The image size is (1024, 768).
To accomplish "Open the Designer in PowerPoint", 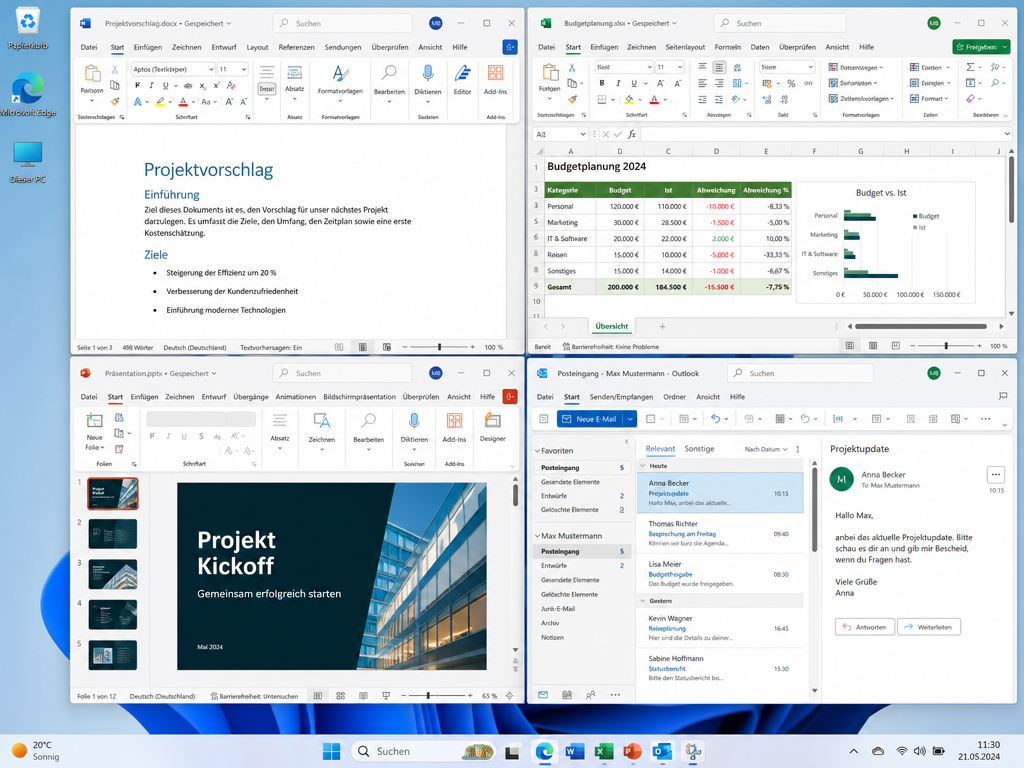I will [x=492, y=428].
